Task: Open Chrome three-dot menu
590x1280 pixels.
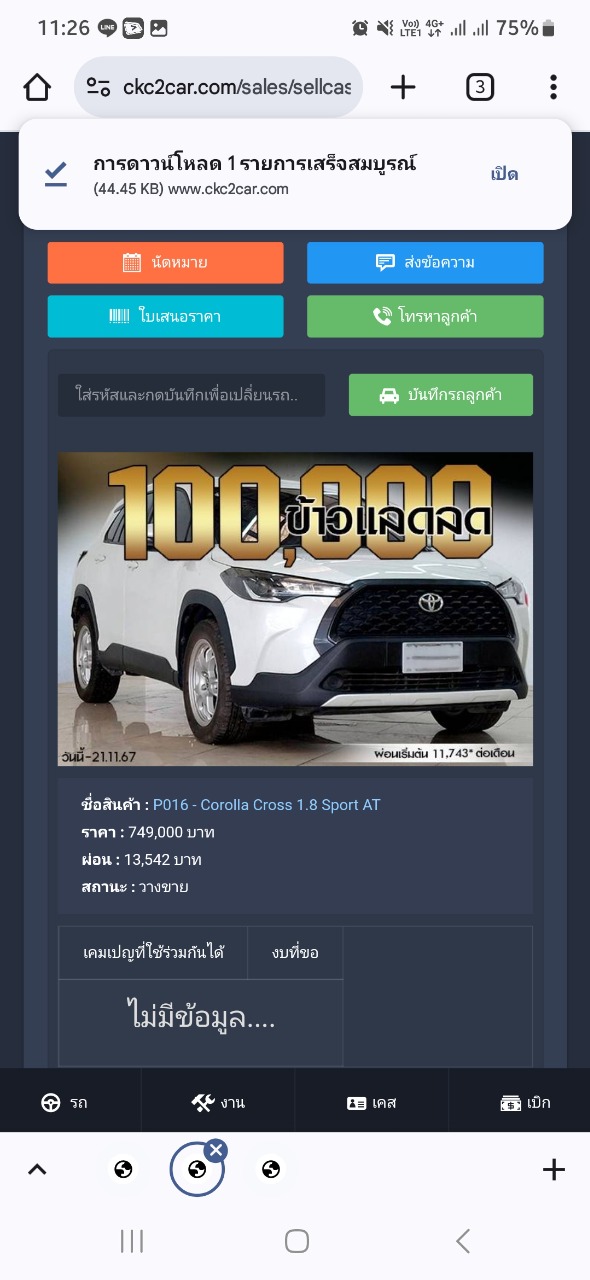Action: pyautogui.click(x=553, y=87)
